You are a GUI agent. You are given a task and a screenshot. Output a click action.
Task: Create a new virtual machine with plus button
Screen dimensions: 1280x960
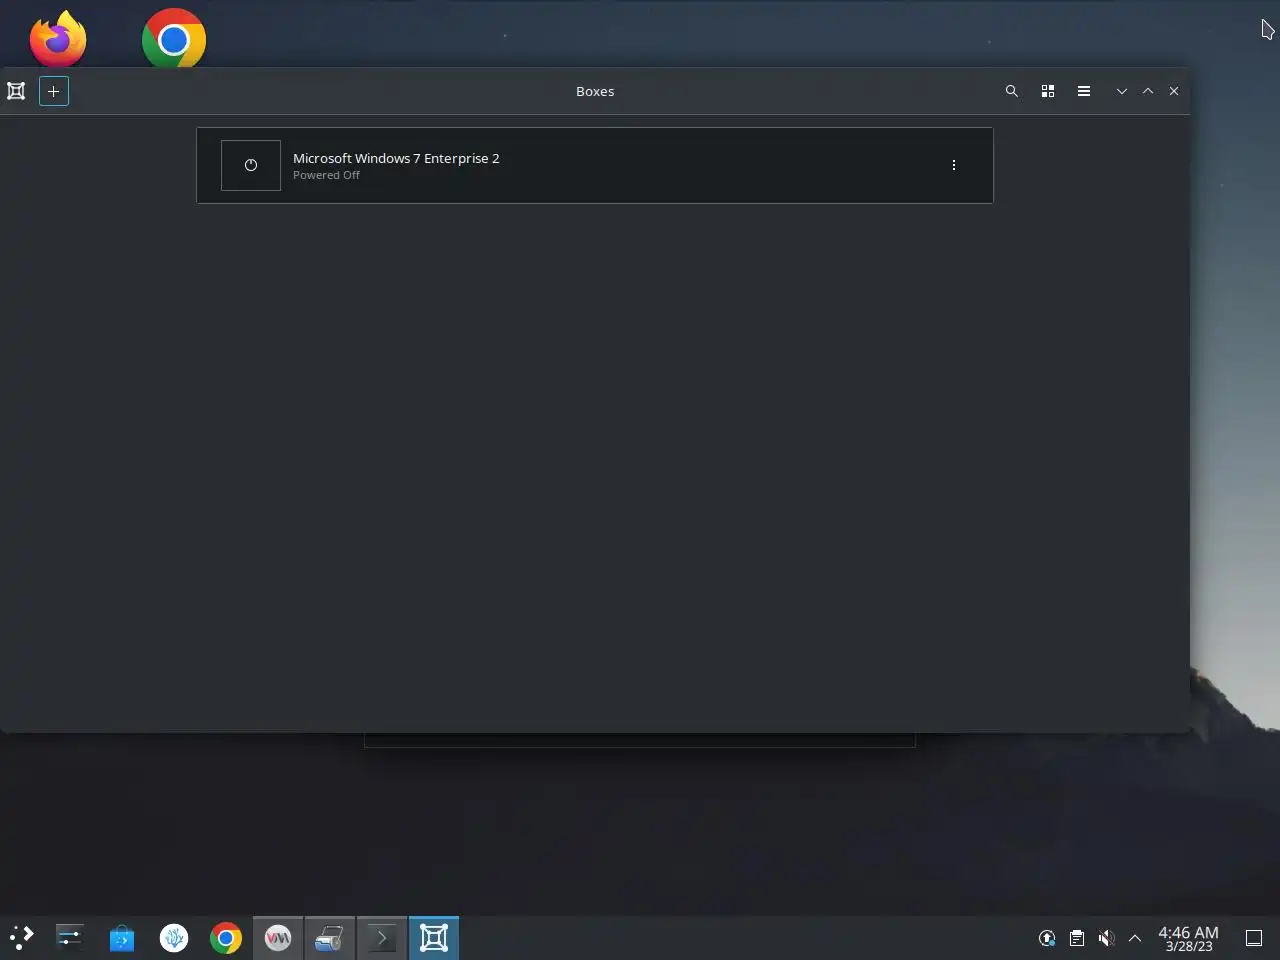pos(54,91)
